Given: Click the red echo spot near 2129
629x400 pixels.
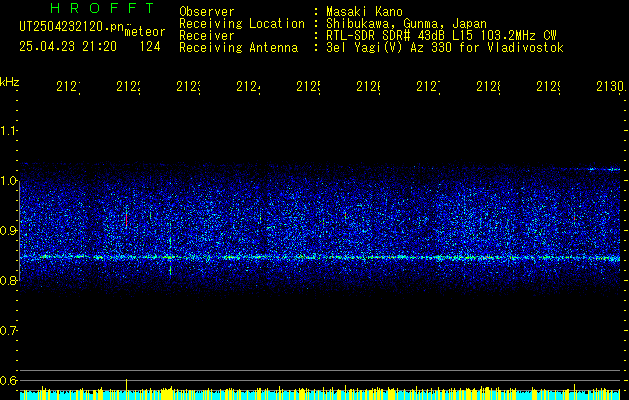Looking at the screenshot, I should click(574, 218).
